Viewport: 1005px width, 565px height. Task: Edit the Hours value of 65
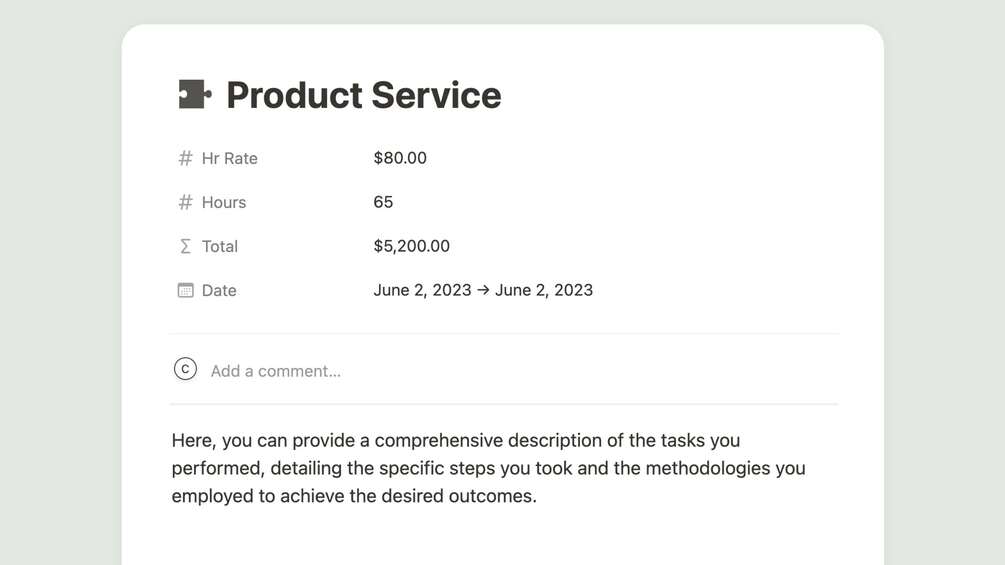(x=383, y=202)
